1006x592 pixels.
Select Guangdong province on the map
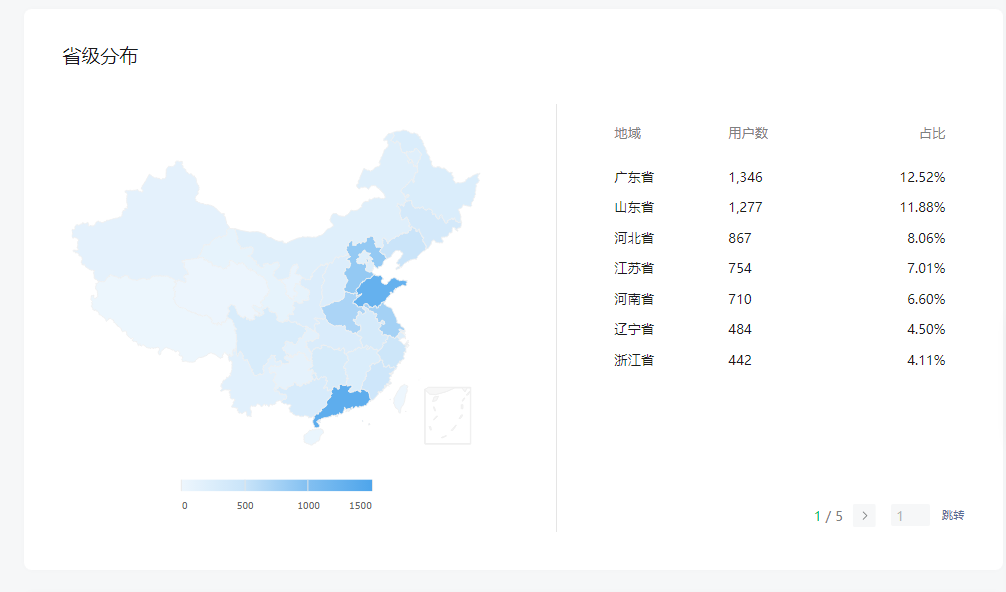point(343,403)
